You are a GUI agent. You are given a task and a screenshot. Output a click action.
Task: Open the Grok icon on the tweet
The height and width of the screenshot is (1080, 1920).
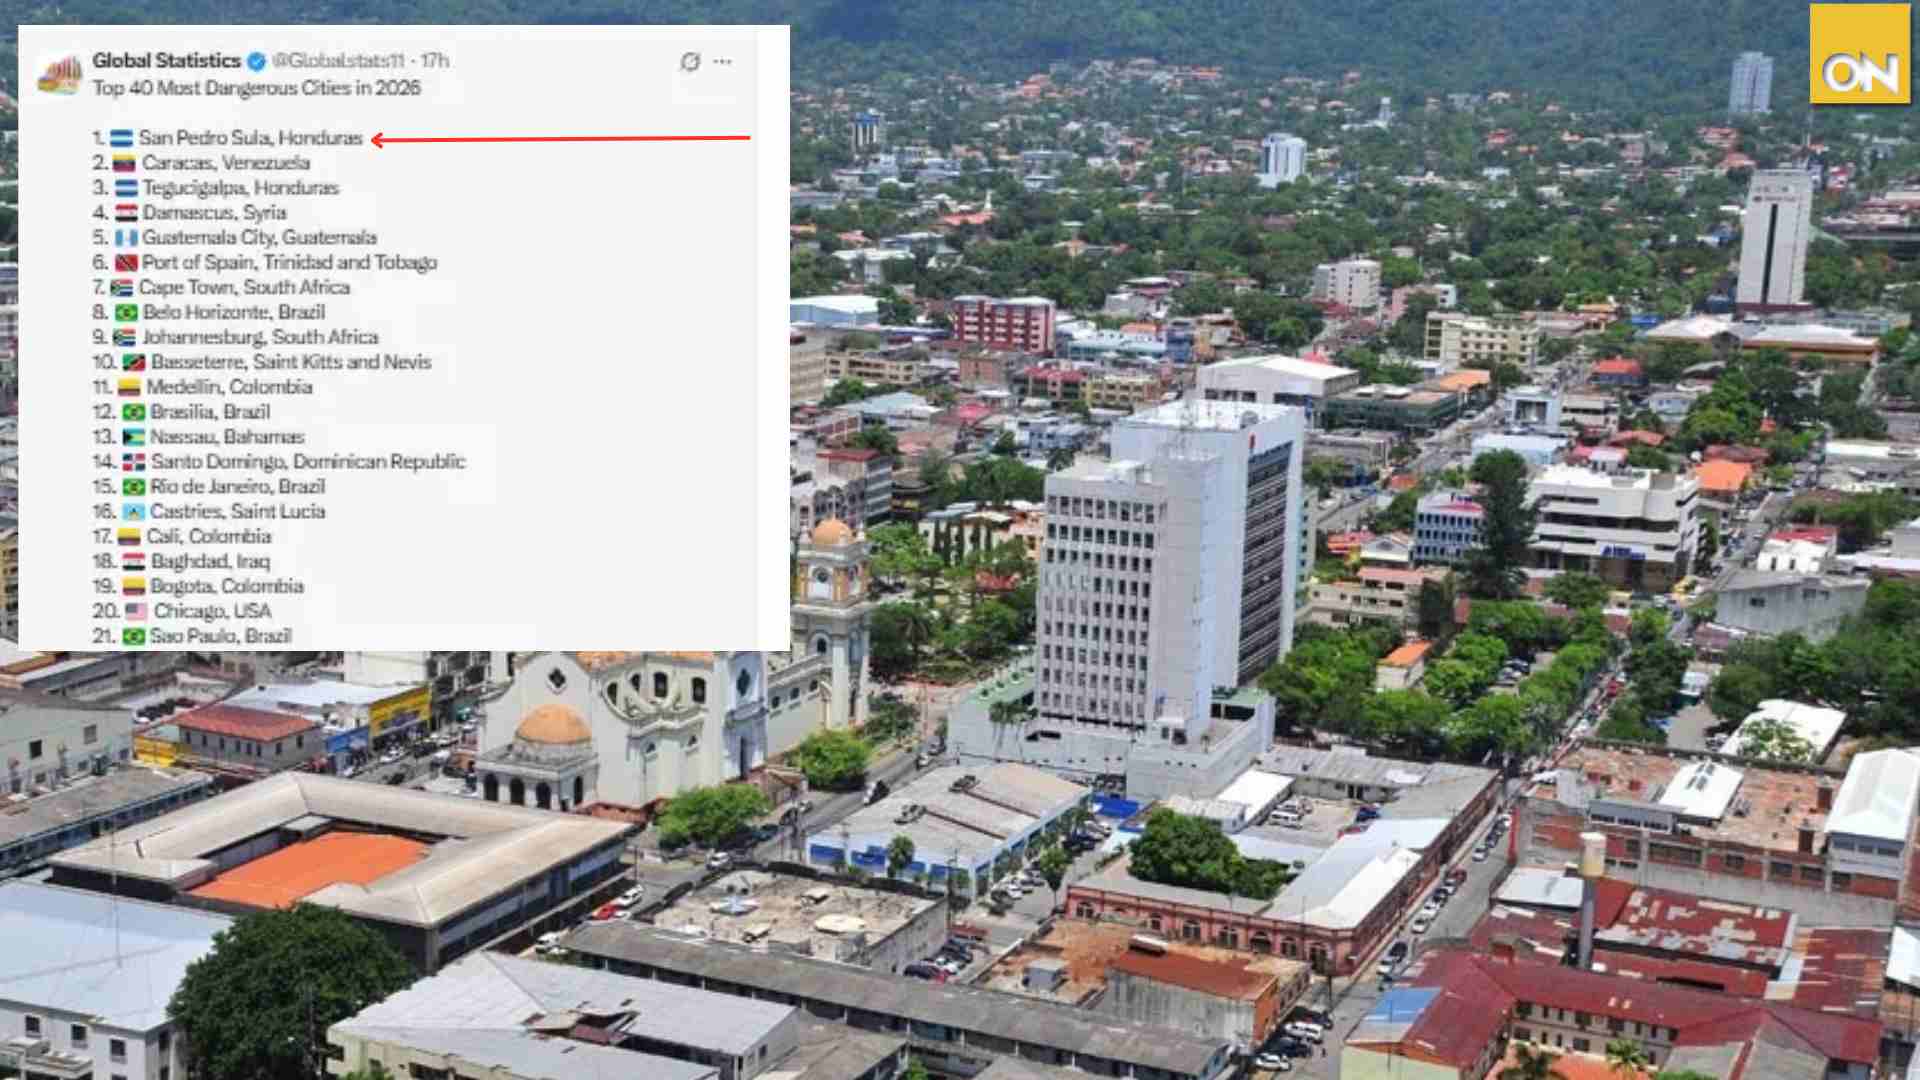point(690,62)
